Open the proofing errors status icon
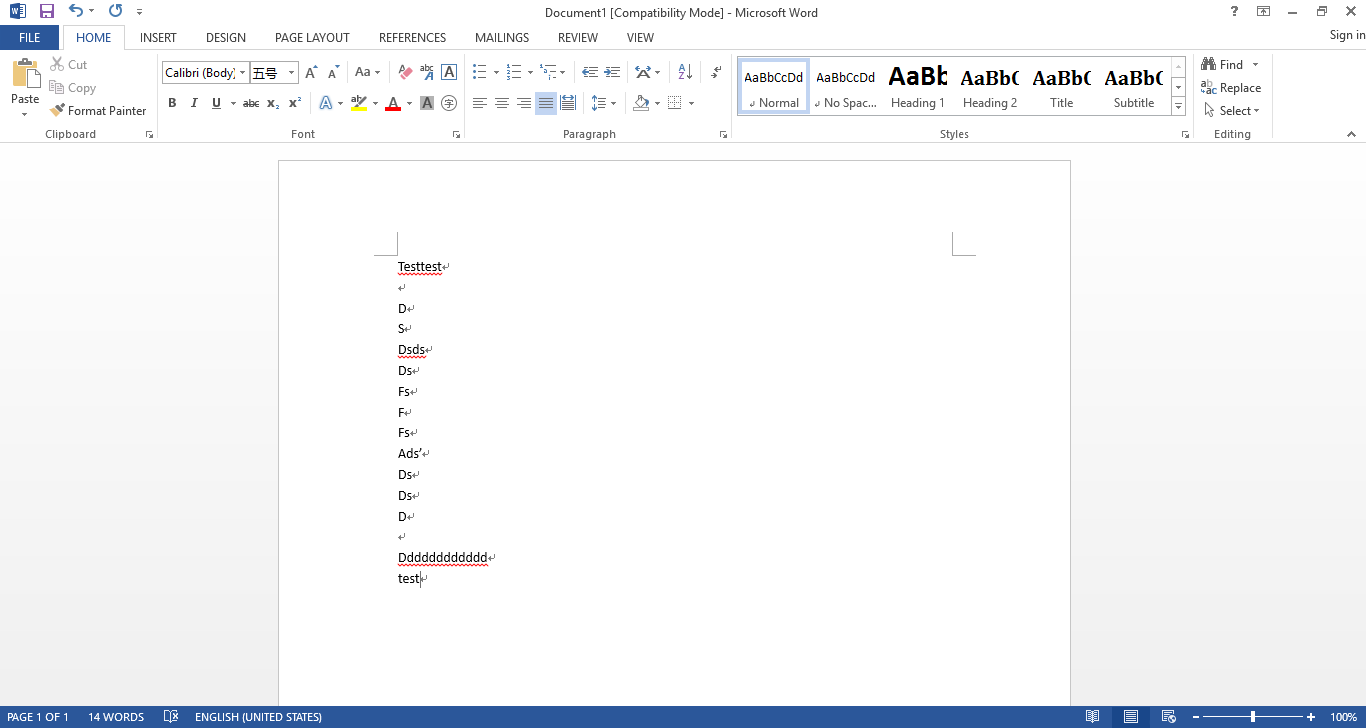Screen dimensions: 1366x728 point(171,717)
